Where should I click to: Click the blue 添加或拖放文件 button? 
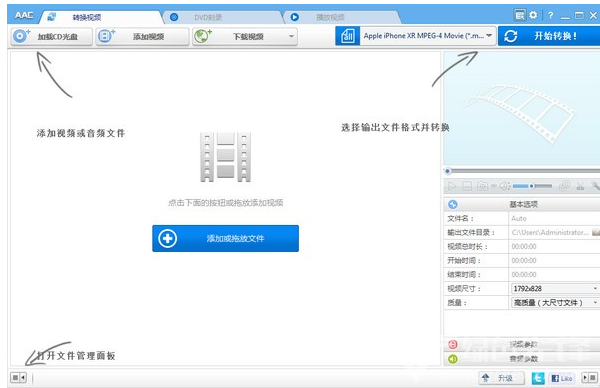click(x=225, y=238)
